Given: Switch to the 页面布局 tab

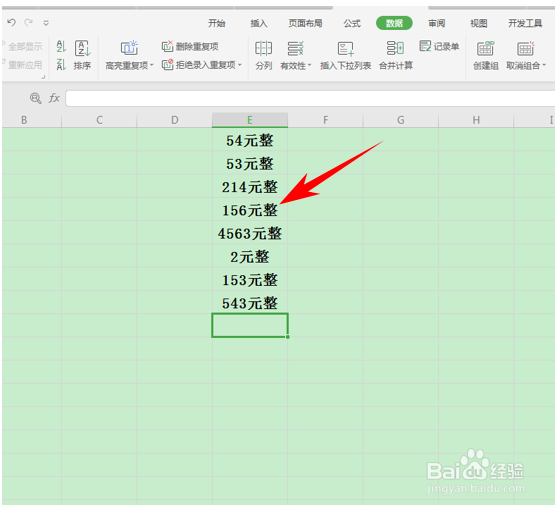Looking at the screenshot, I should (305, 23).
